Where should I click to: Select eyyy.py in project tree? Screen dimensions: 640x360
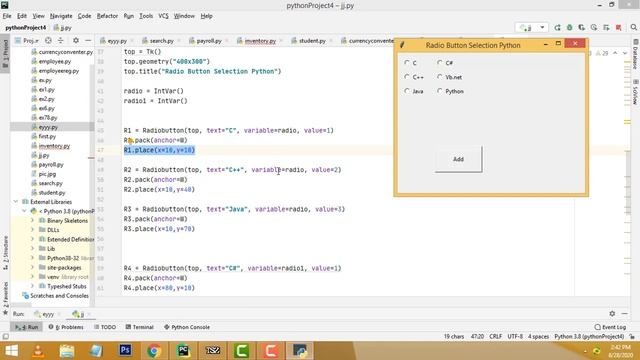click(48, 127)
